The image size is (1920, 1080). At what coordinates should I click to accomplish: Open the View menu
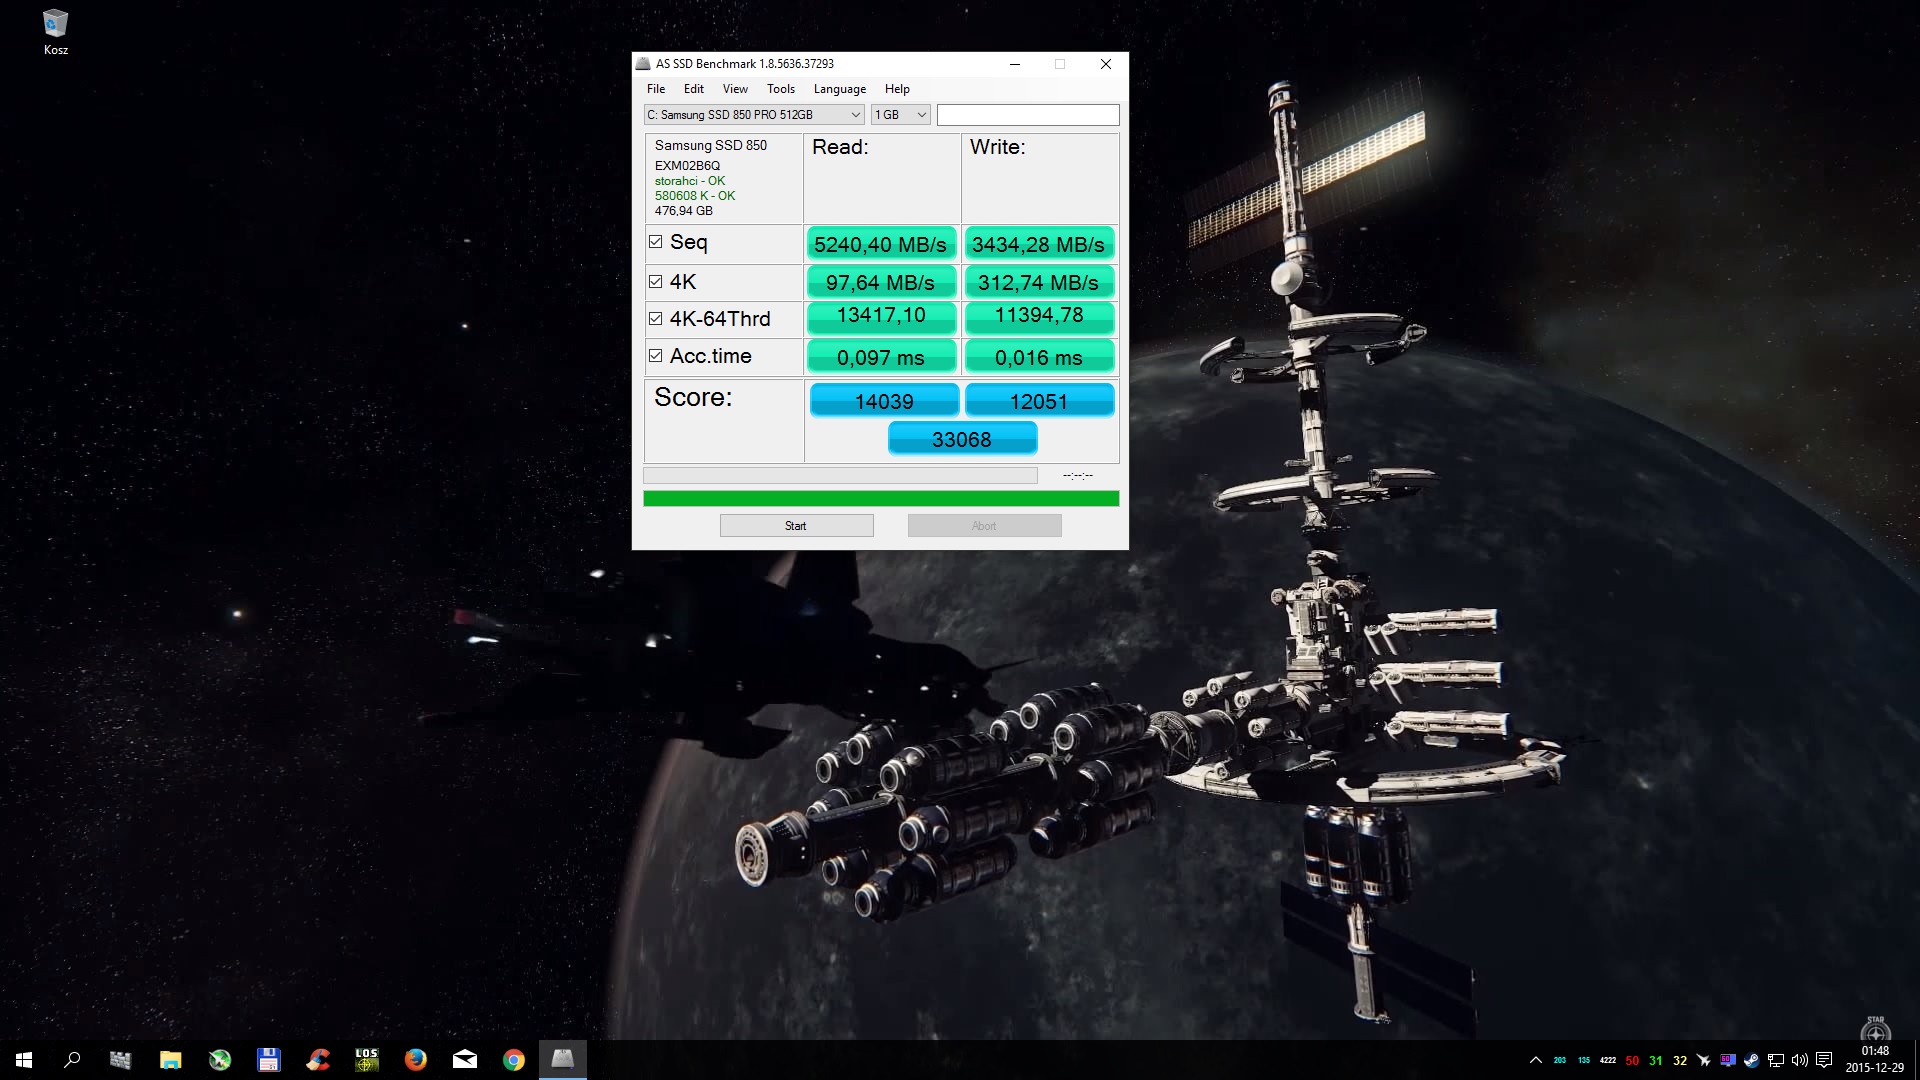click(735, 89)
